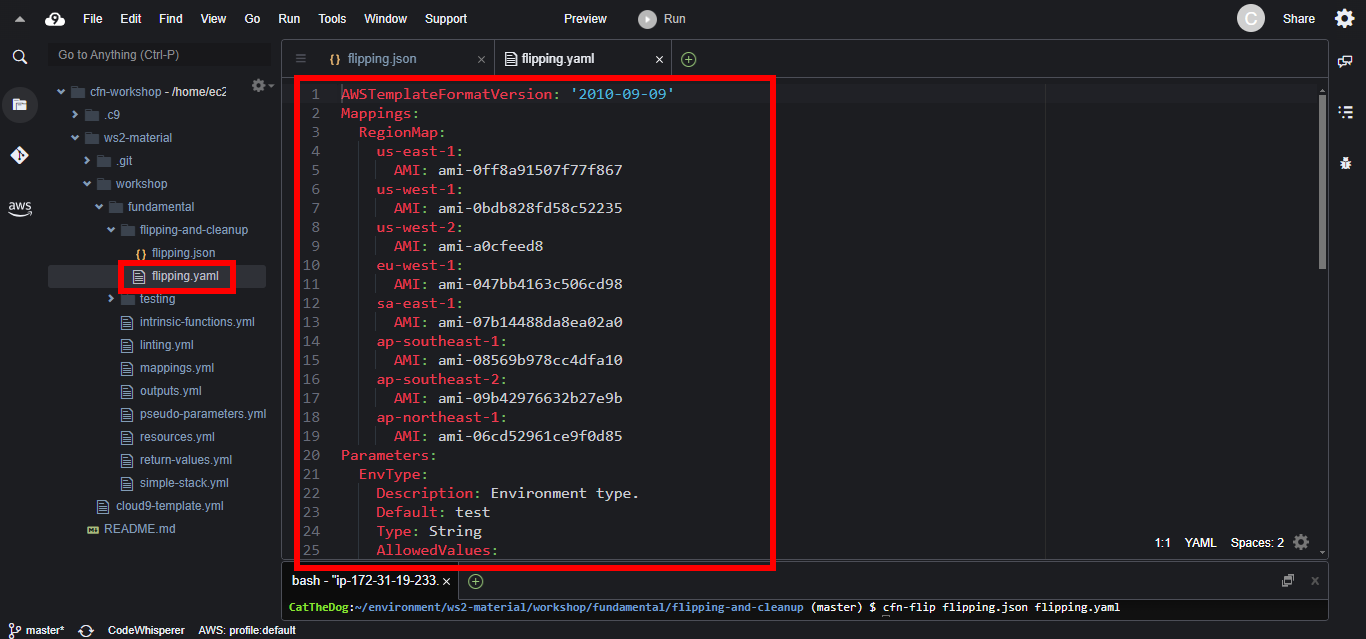Open the Collaborate panel icon on right sidebar

(1345, 62)
